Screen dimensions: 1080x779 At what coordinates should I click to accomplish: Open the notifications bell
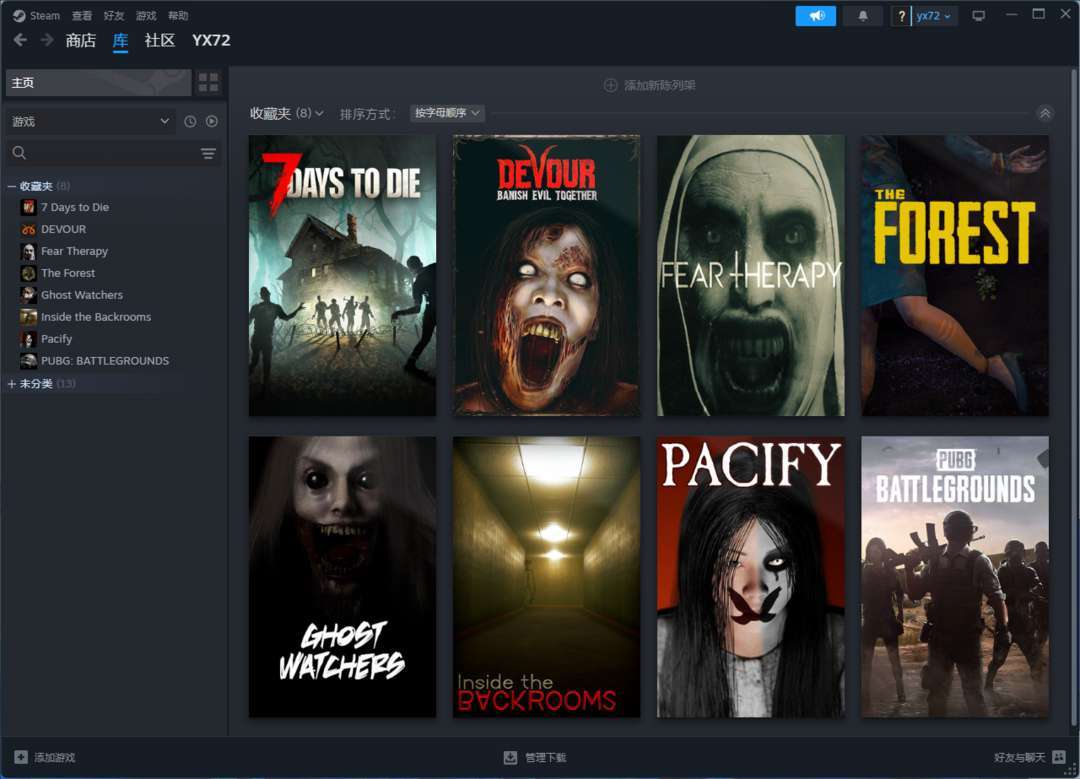[x=862, y=16]
